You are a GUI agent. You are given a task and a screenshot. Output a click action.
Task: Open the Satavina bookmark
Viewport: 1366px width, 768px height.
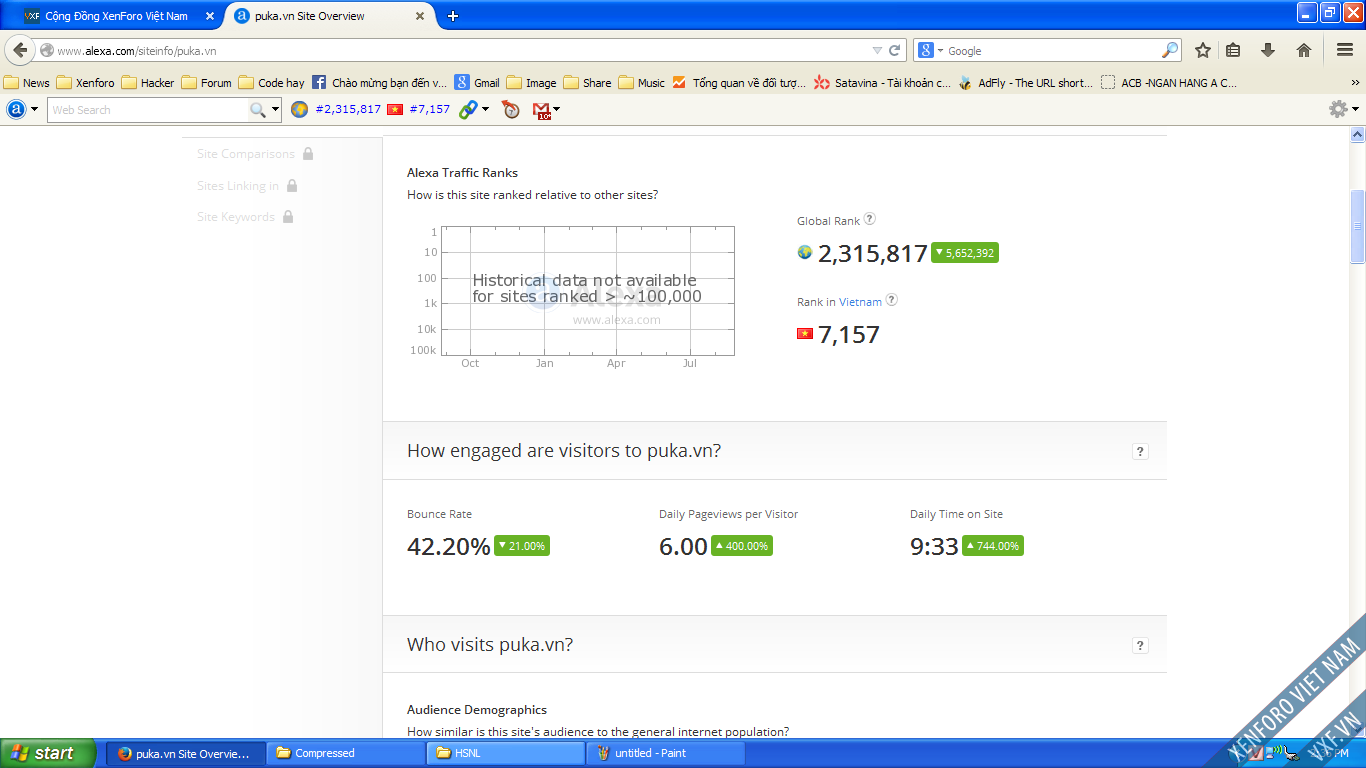882,83
